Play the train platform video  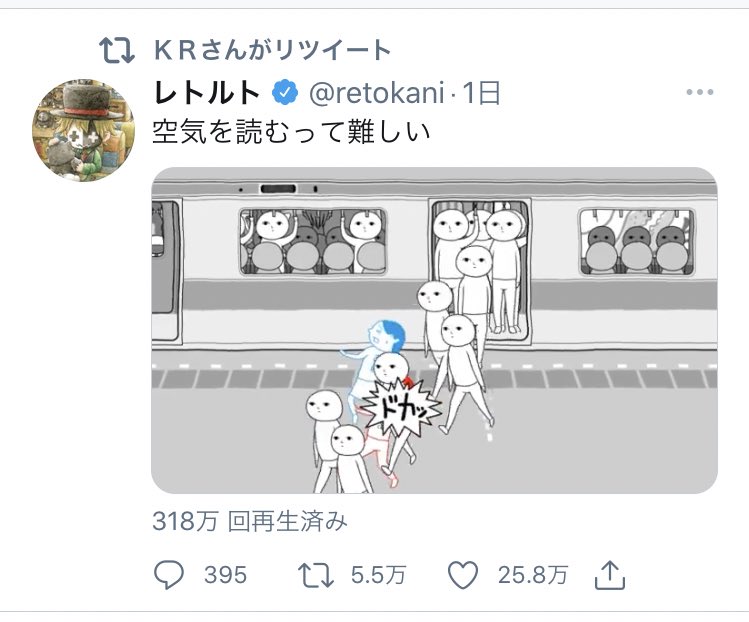(434, 330)
